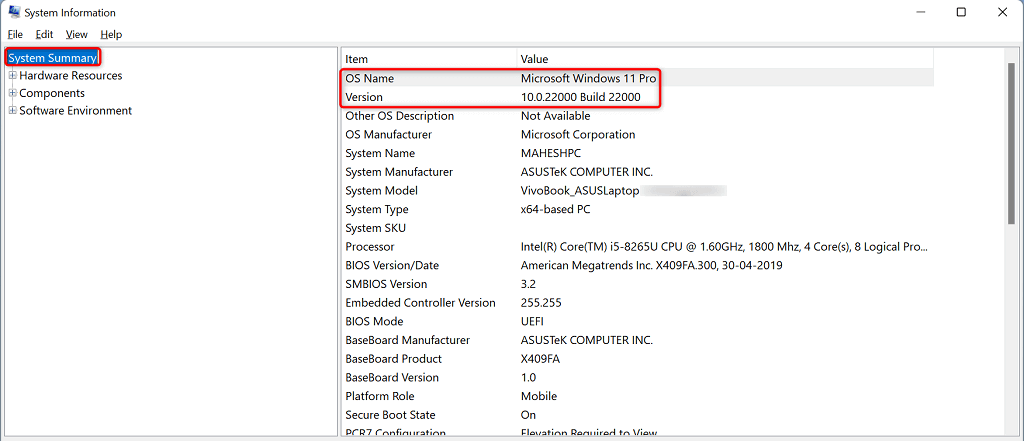Click the 255.255 value
This screenshot has height=441, width=1024.
point(541,302)
